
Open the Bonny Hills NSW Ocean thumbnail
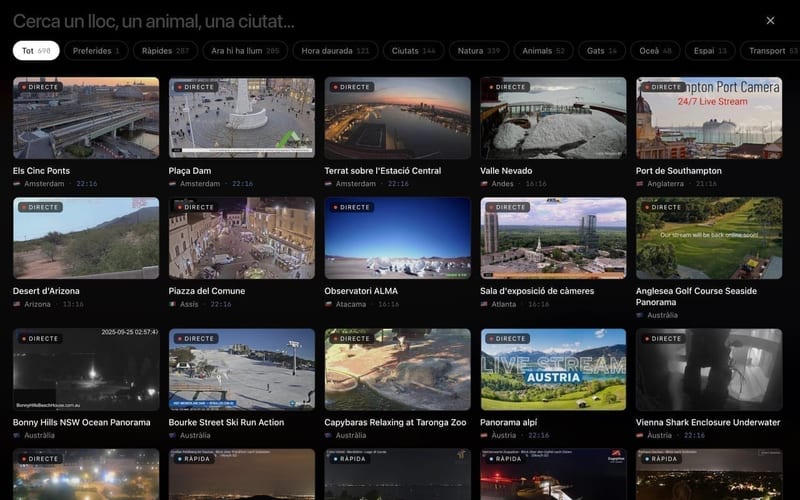point(86,369)
